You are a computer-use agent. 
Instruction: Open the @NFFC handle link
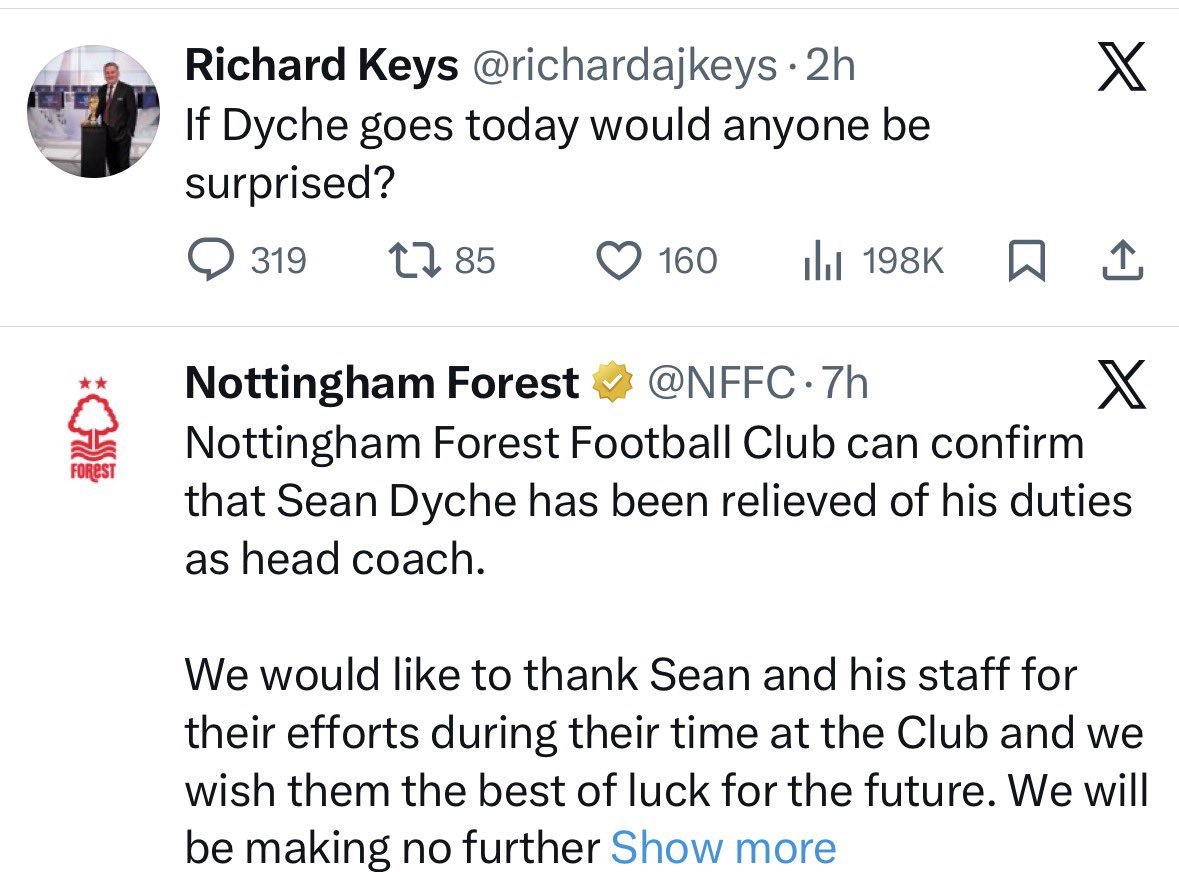[722, 383]
